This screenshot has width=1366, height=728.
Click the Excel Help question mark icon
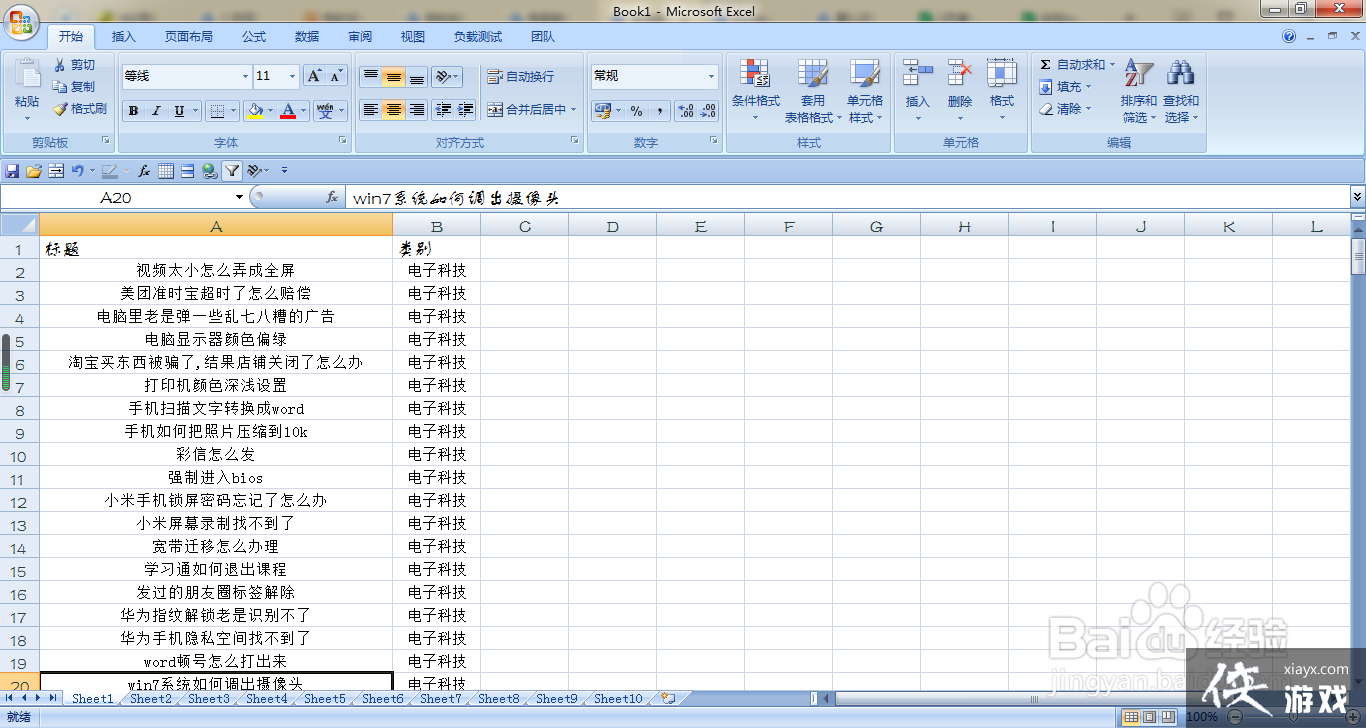(x=1289, y=37)
